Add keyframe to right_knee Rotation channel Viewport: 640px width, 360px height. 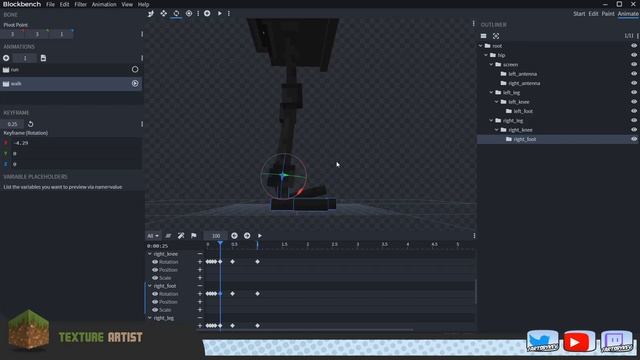tap(200, 262)
